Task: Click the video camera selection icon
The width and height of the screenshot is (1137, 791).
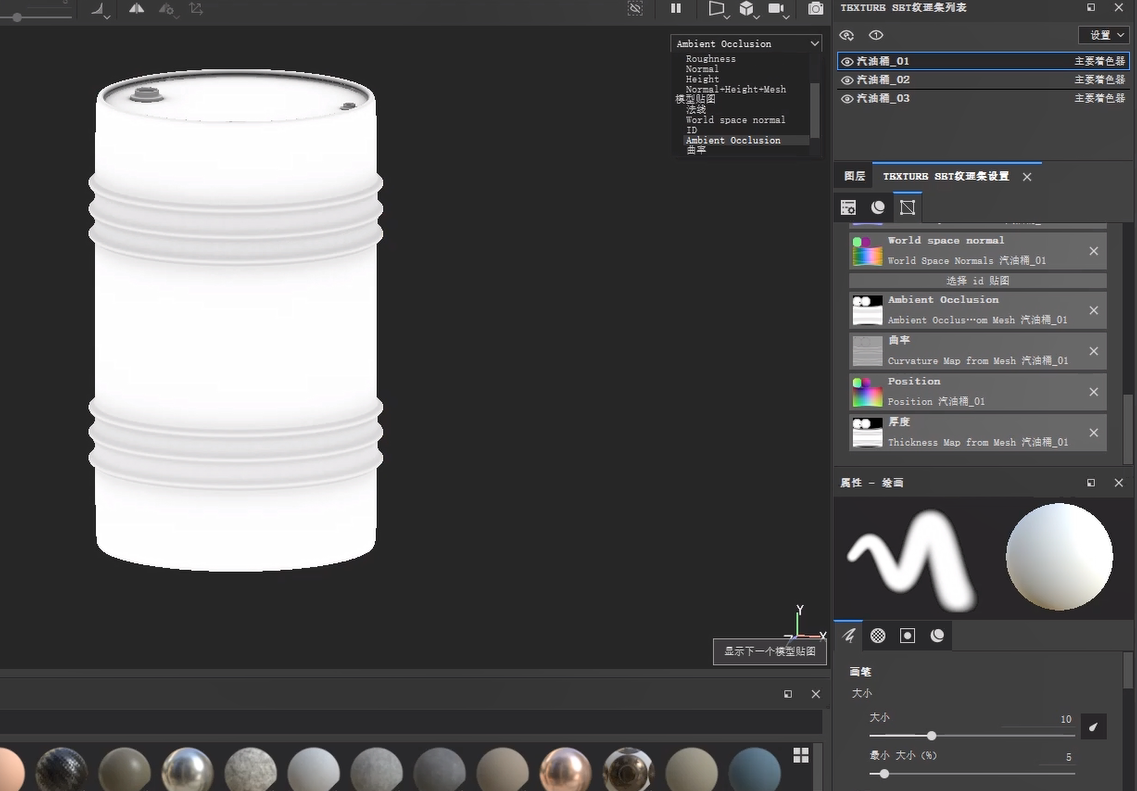Action: (x=776, y=8)
